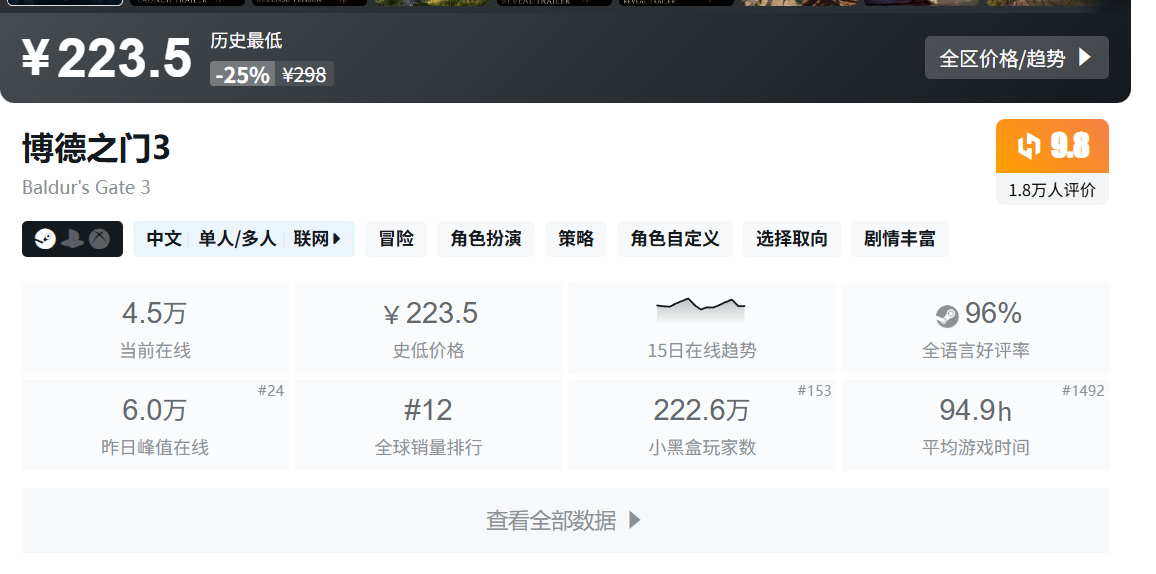The width and height of the screenshot is (1156, 574).
Task: Select the 选择取向 tag
Action: pyautogui.click(x=792, y=239)
